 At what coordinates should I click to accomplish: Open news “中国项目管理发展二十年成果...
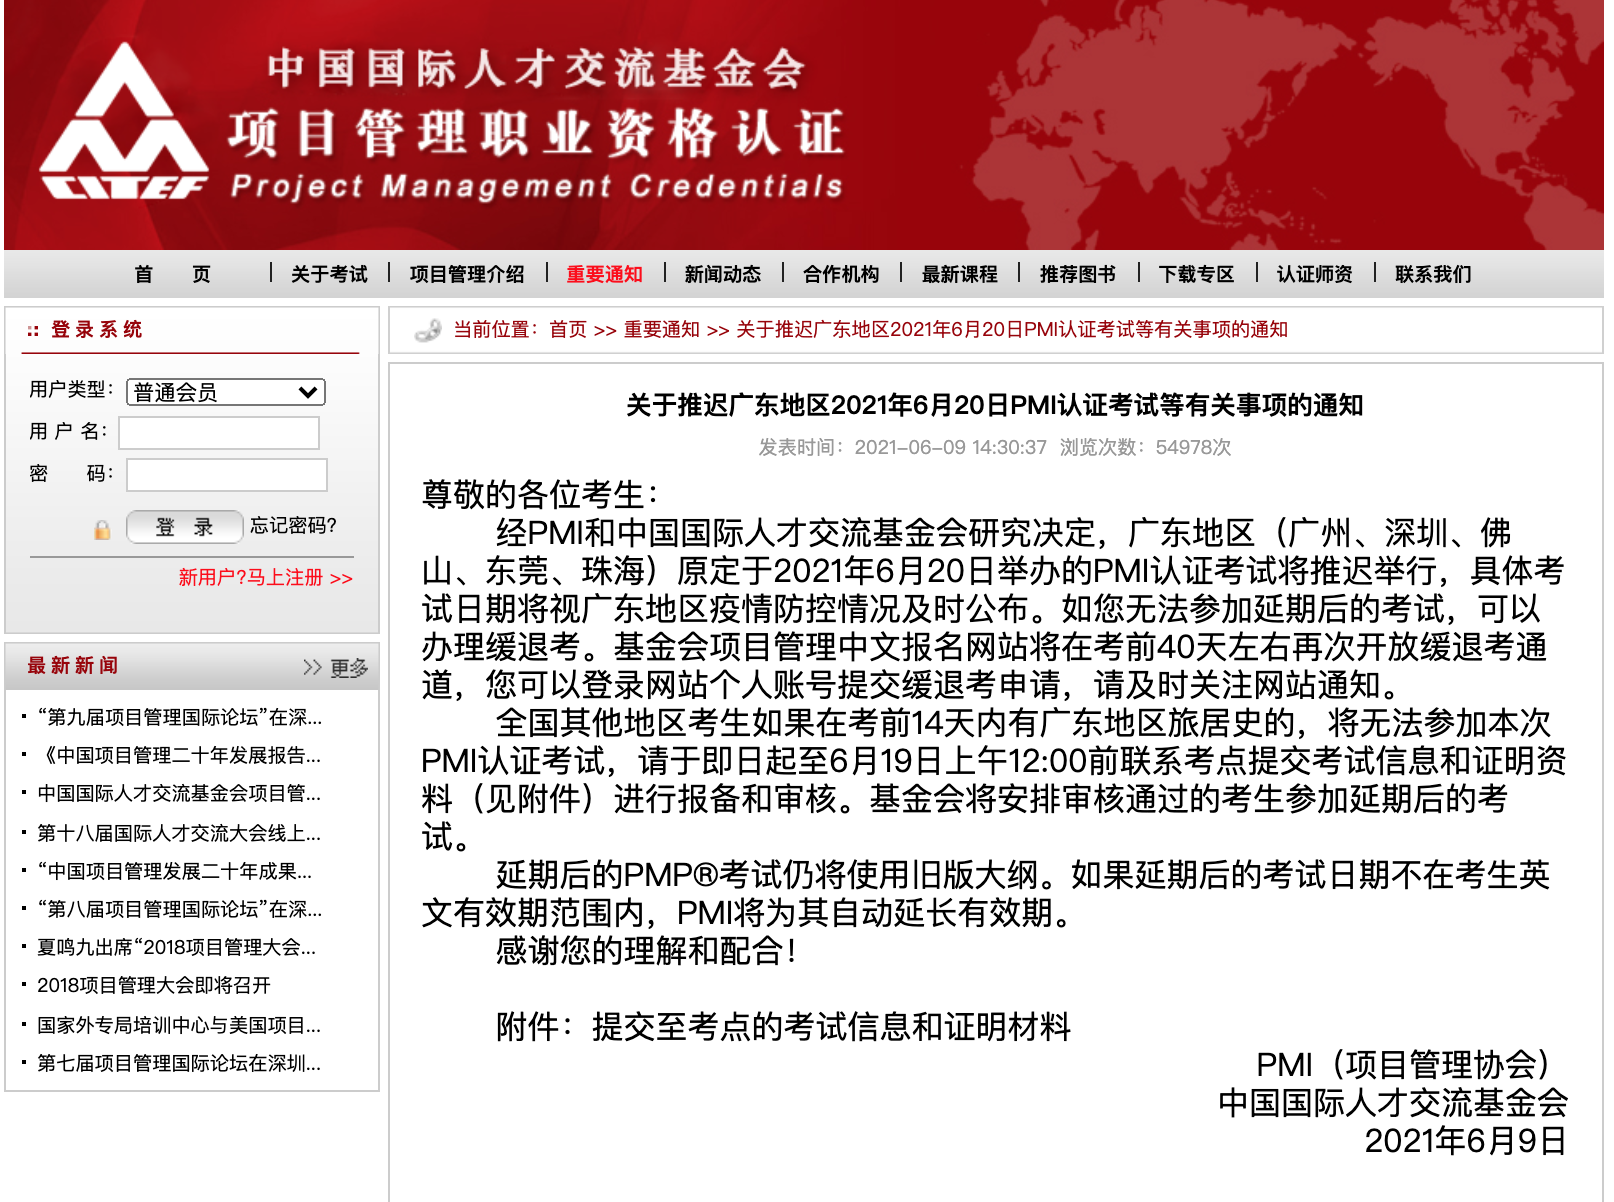coord(175,871)
